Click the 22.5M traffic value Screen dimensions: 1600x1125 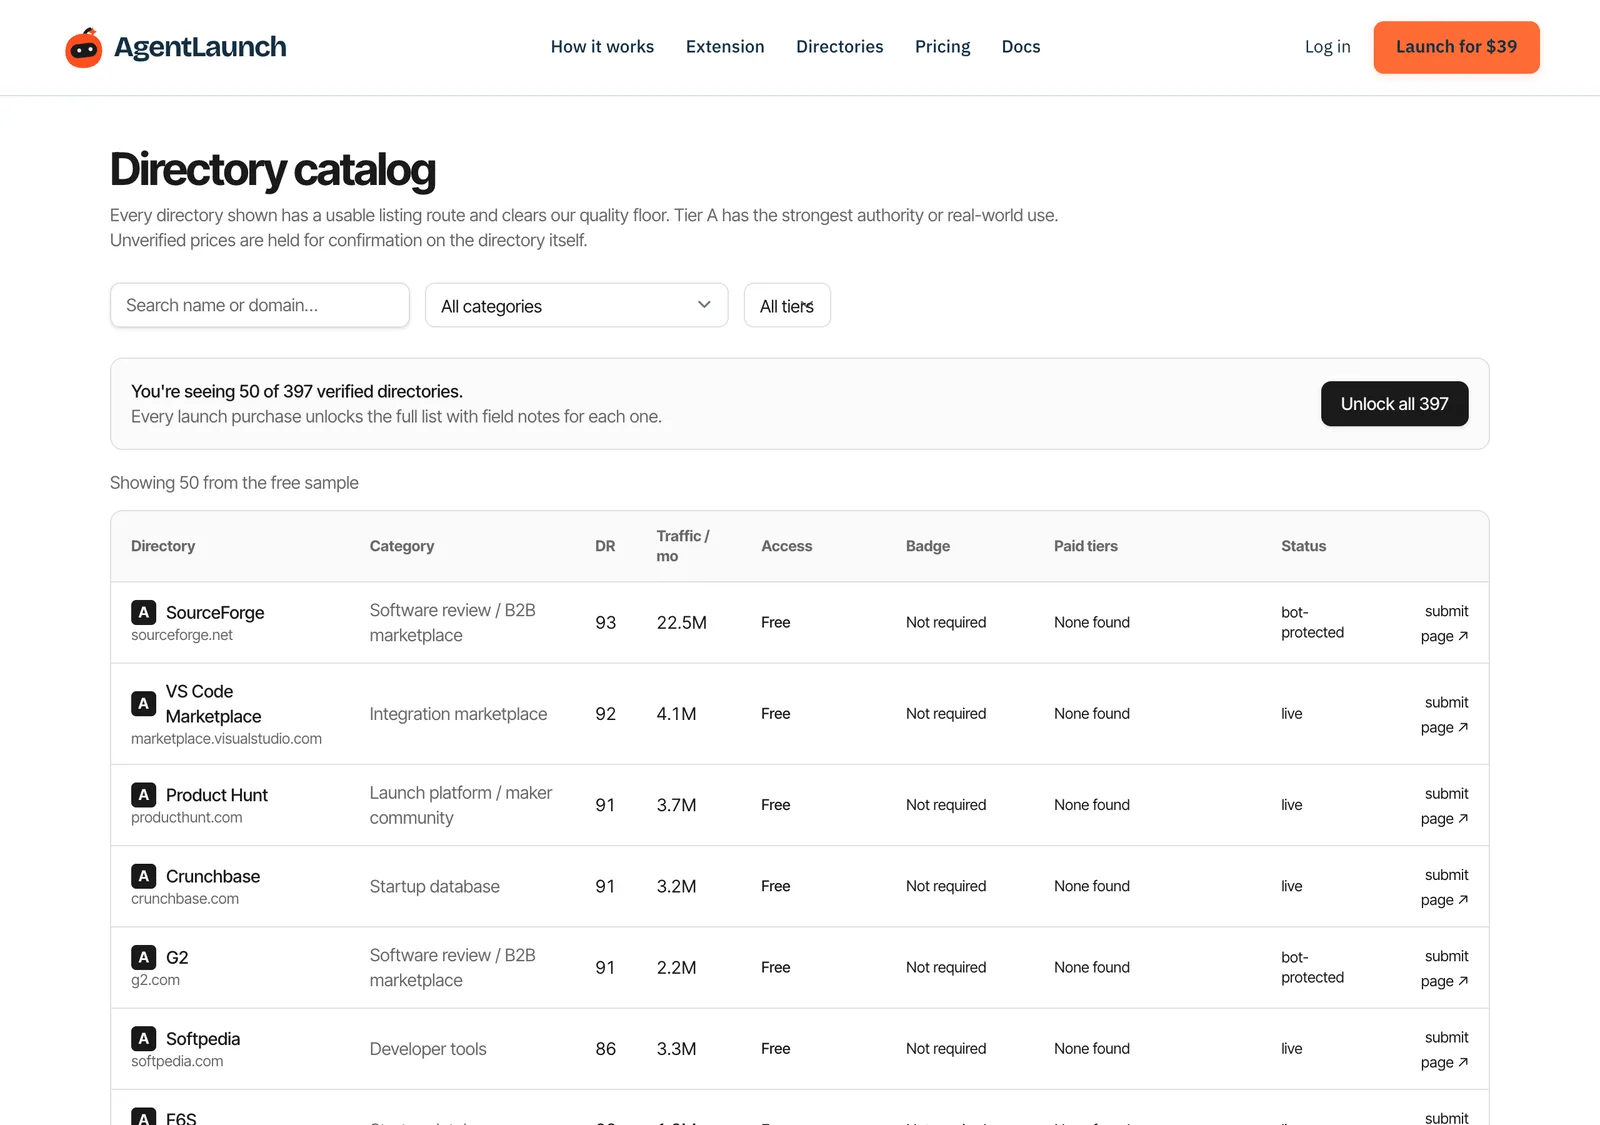(x=682, y=622)
